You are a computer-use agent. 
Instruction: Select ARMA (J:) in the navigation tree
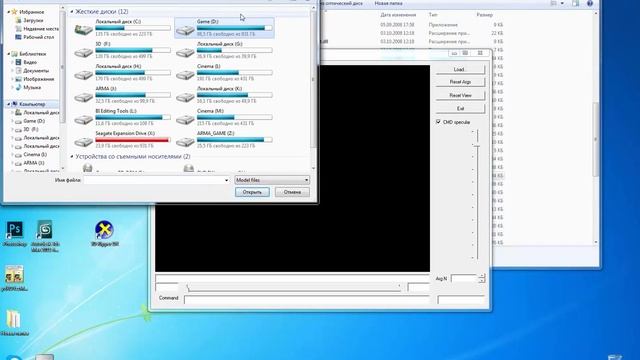click(x=34, y=163)
